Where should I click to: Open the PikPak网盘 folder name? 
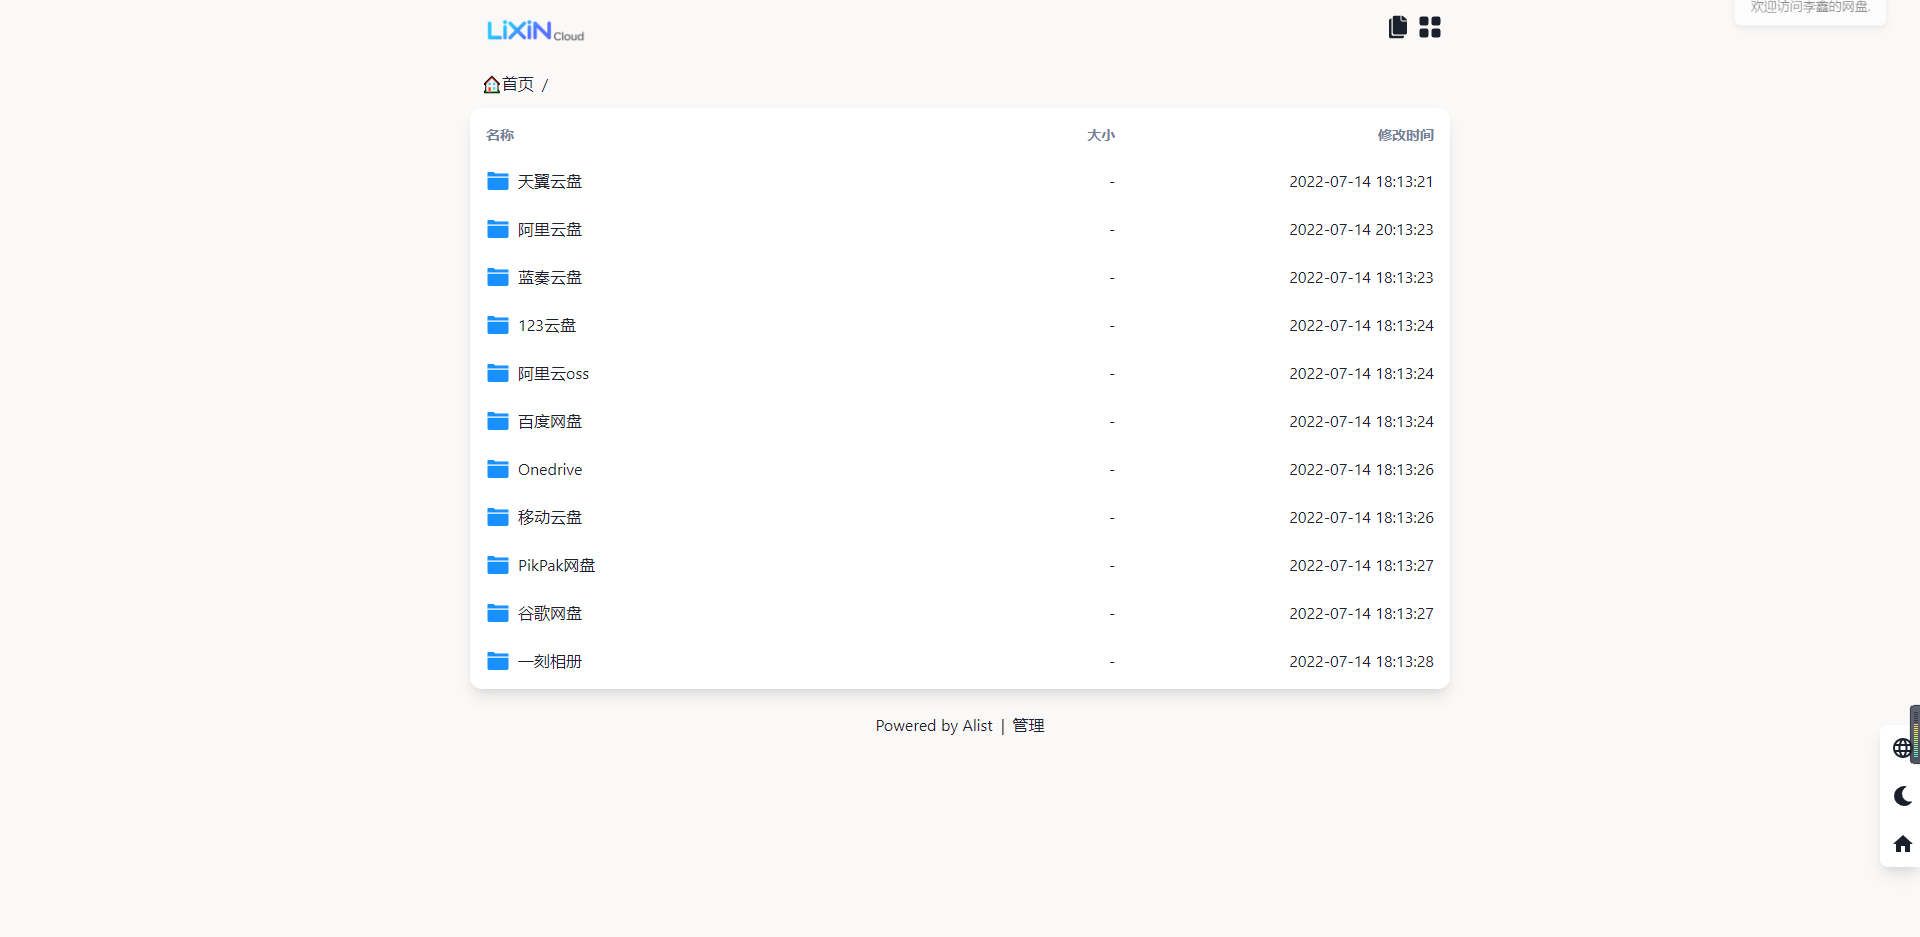coord(556,566)
